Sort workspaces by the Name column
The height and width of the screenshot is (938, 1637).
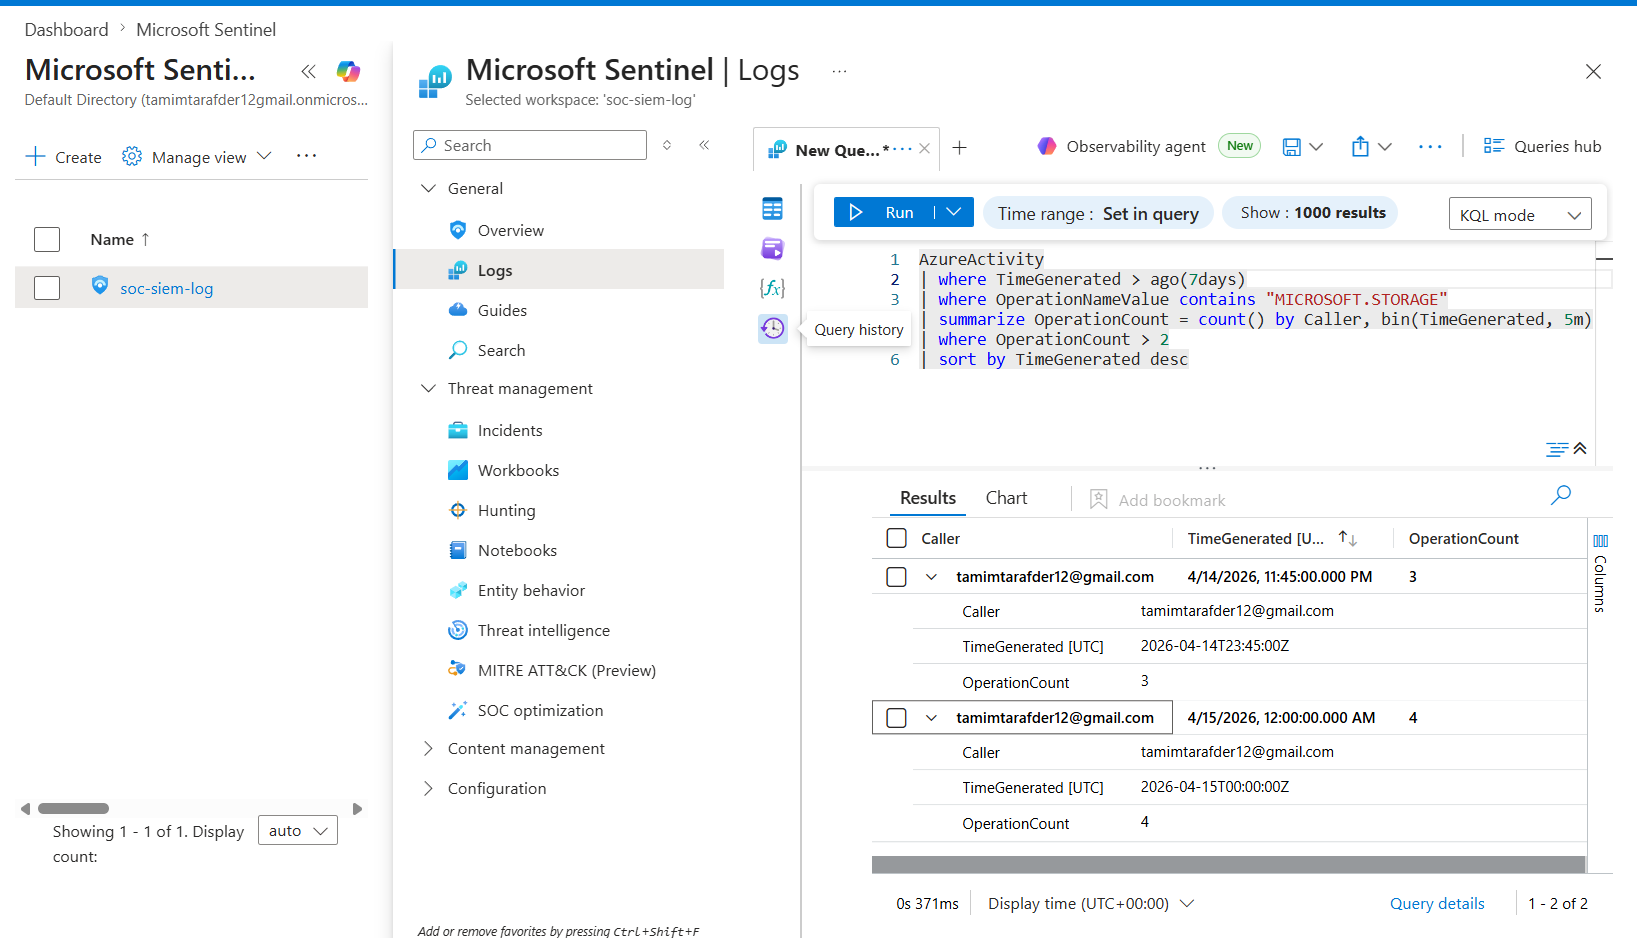(120, 239)
